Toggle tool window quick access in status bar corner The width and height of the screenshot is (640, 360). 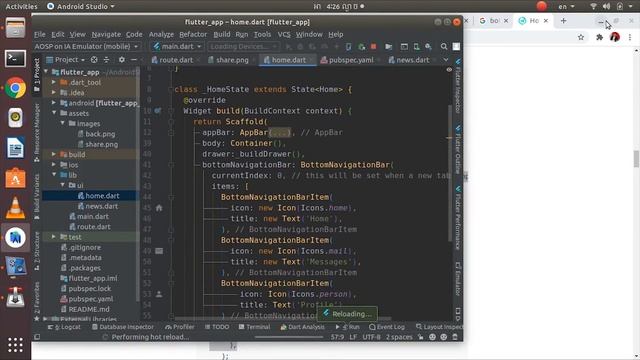click(37, 337)
